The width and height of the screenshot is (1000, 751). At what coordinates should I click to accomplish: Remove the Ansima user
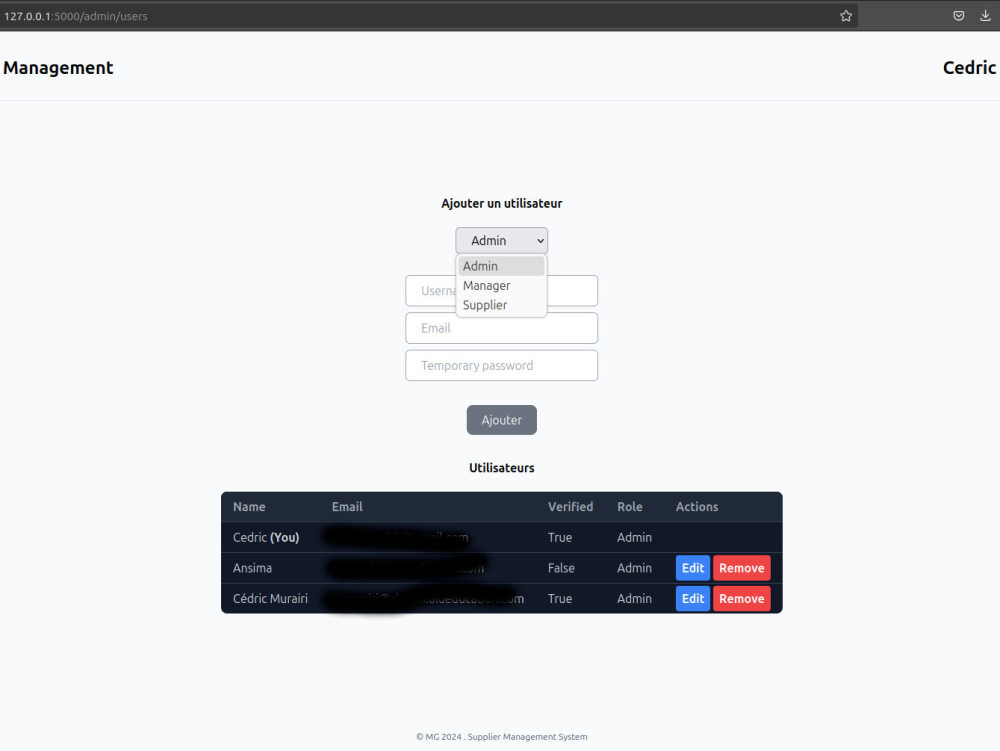[742, 568]
